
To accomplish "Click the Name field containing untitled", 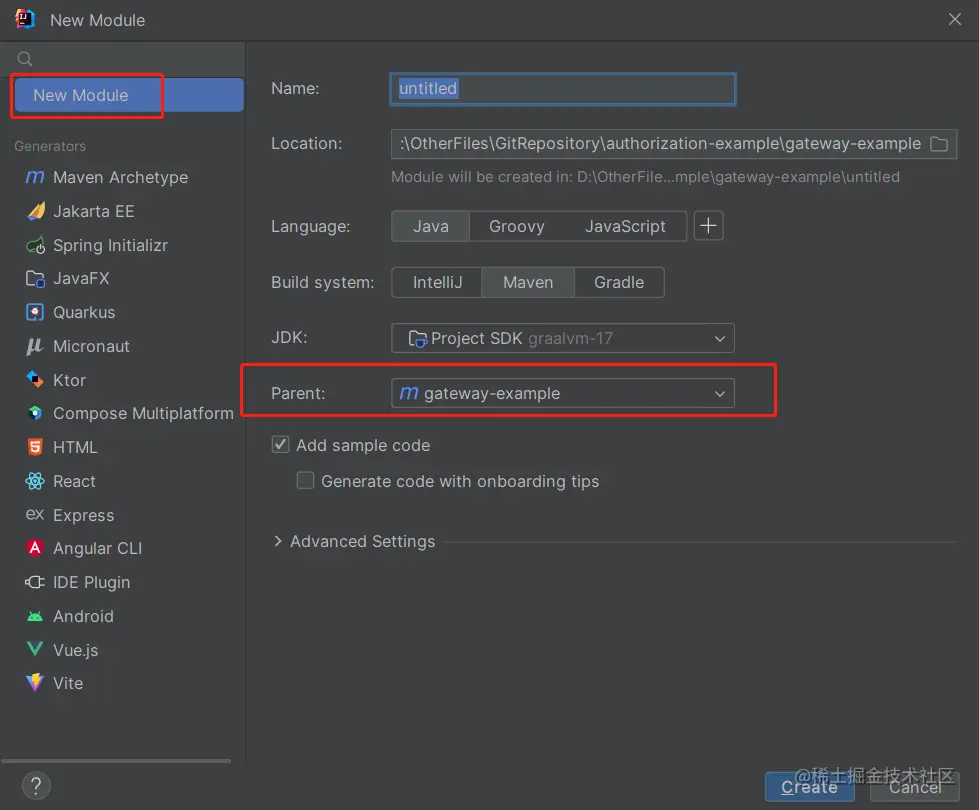I will [x=563, y=89].
